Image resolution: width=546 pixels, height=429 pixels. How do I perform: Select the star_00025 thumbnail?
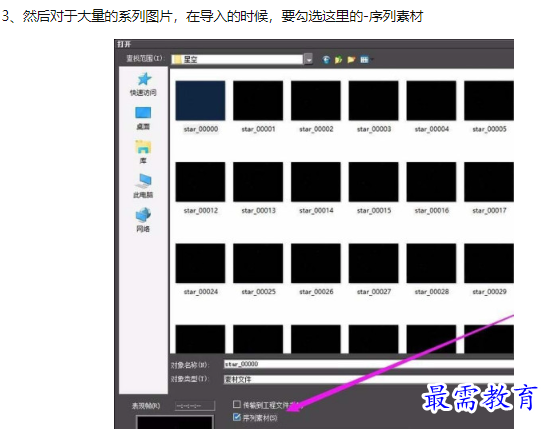pos(258,263)
